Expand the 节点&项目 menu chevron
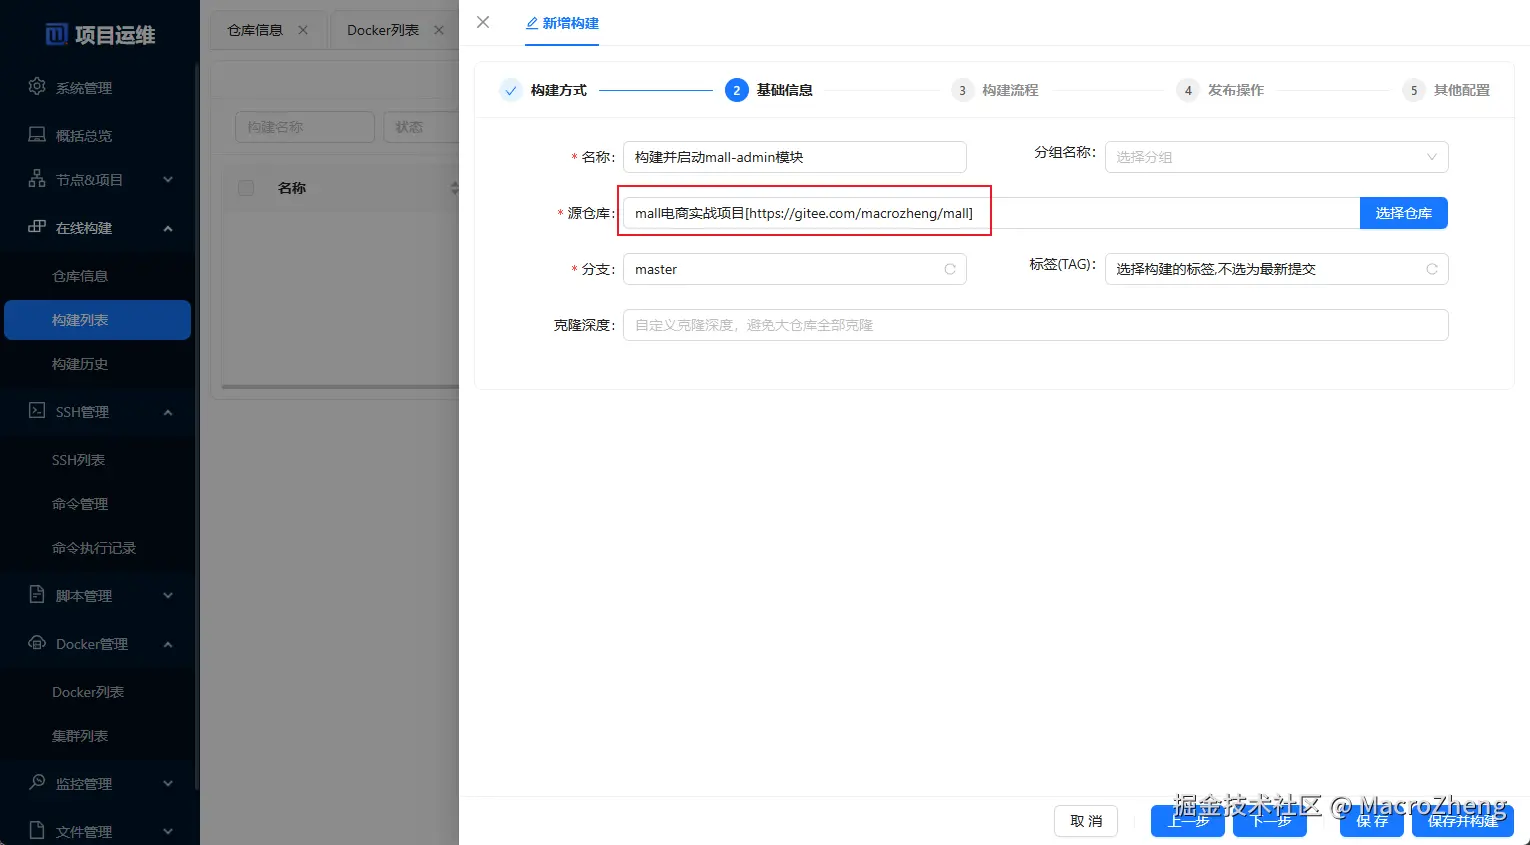This screenshot has width=1530, height=845. point(168,180)
